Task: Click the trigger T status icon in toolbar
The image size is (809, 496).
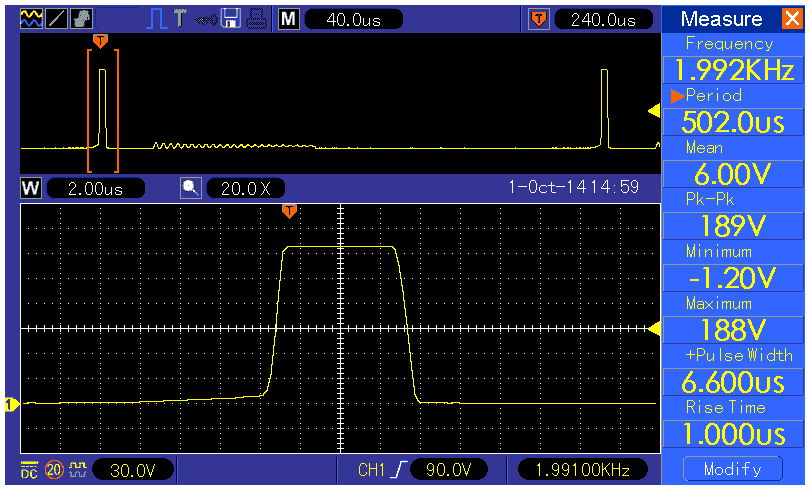Action: tap(180, 19)
